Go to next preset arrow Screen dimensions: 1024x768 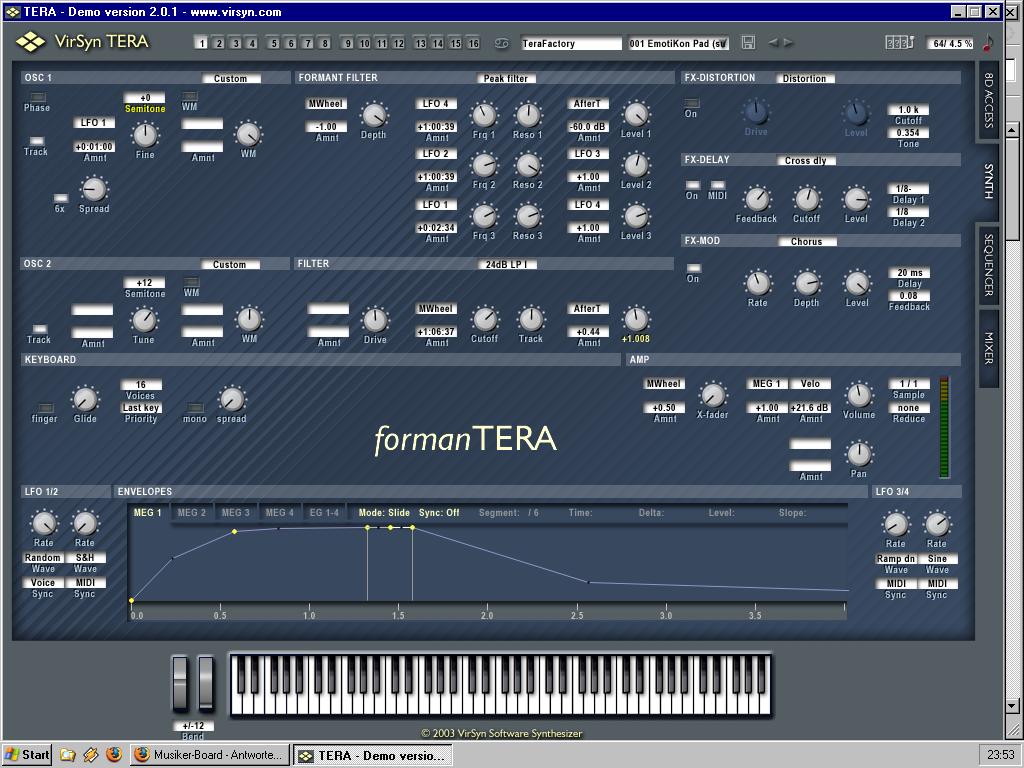click(789, 42)
